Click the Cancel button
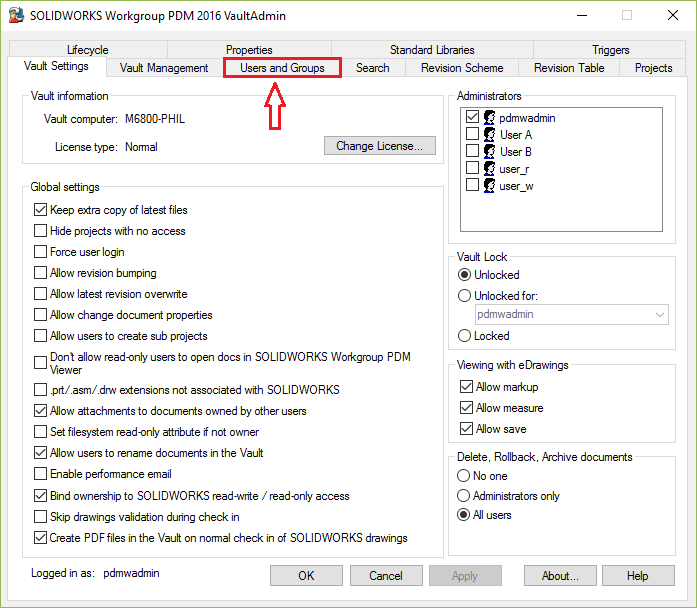 [386, 576]
